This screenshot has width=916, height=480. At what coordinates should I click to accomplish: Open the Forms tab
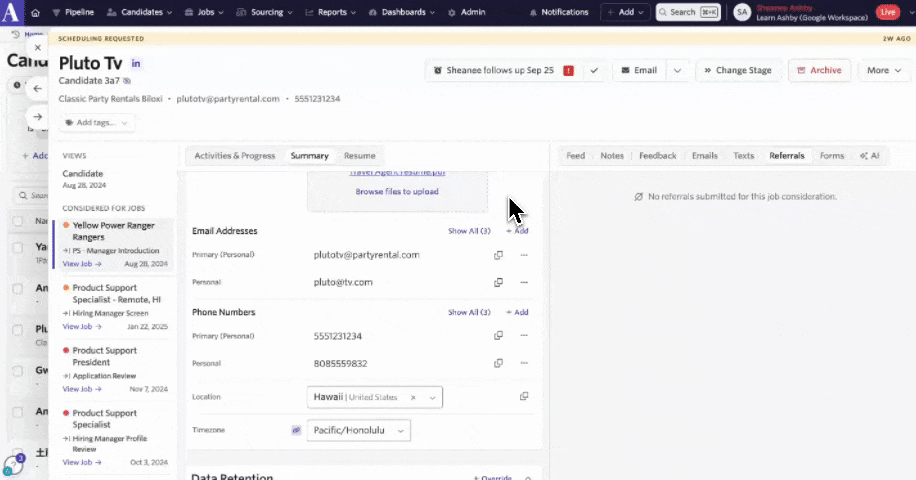point(832,156)
